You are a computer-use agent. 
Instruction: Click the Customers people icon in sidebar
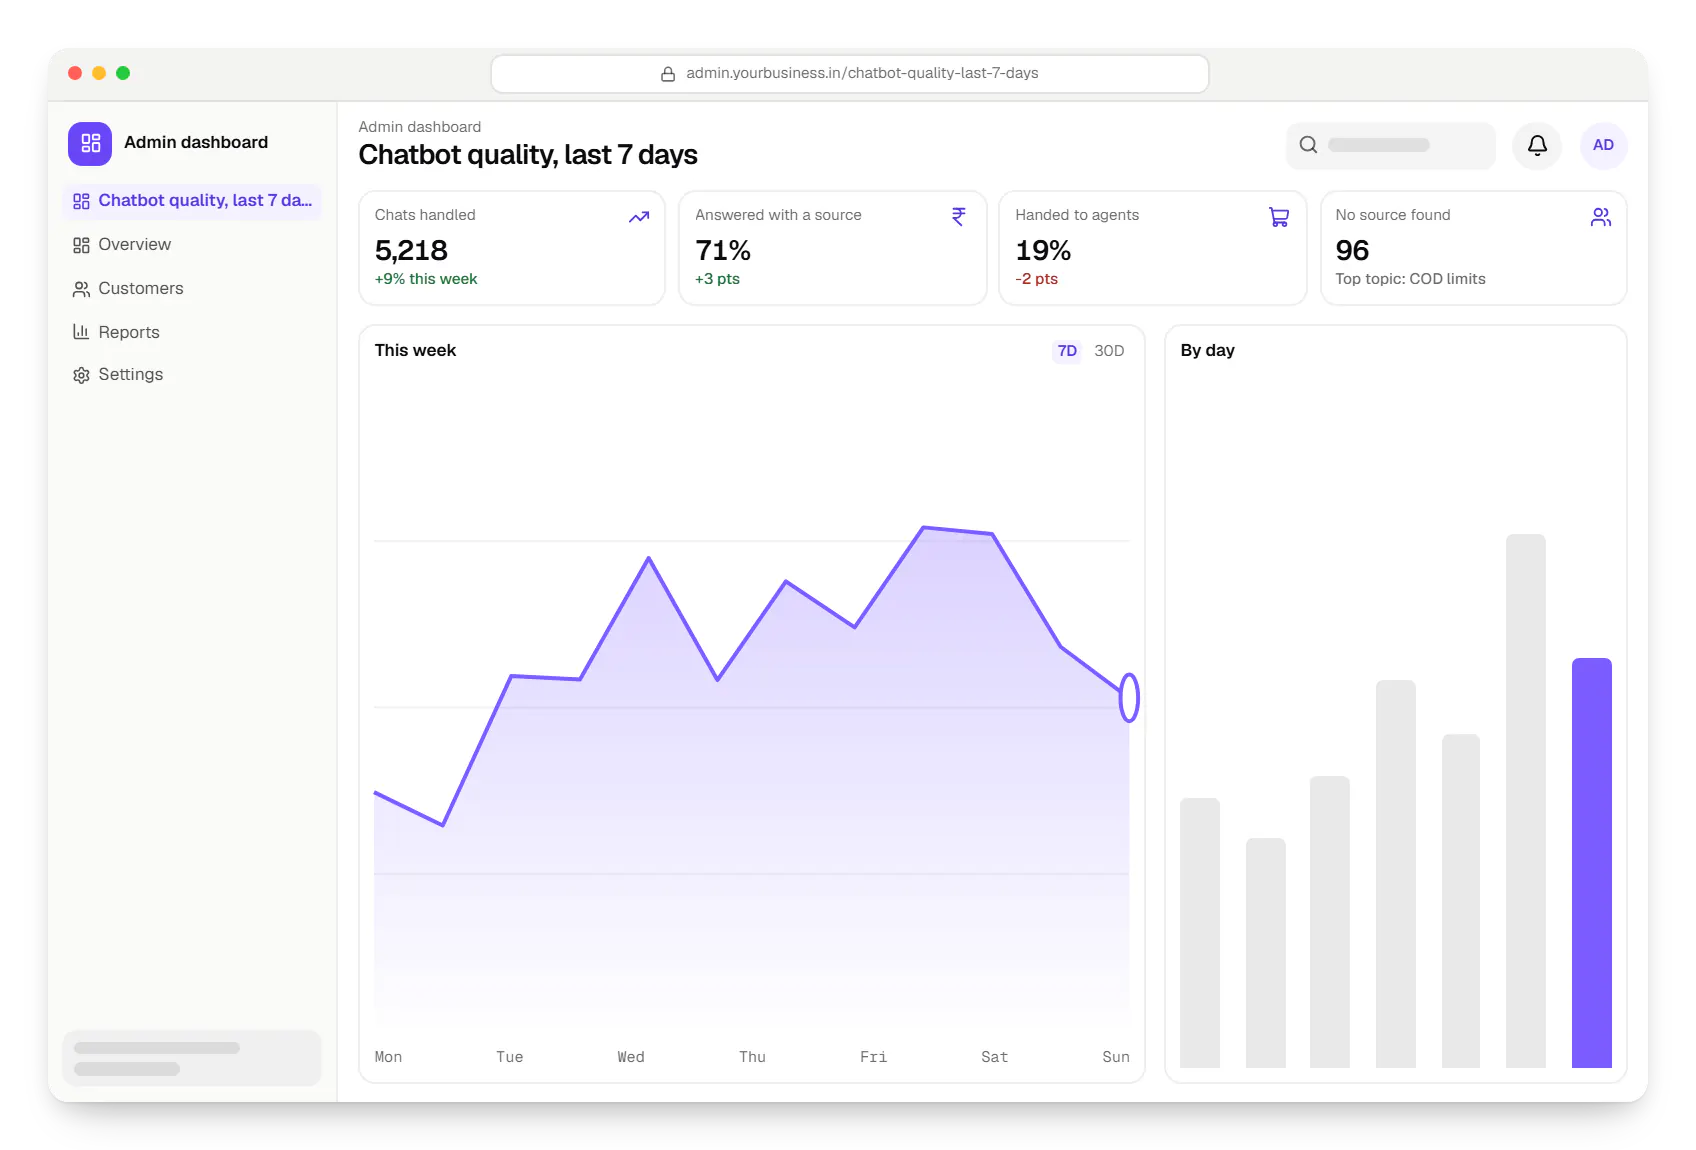tap(81, 289)
